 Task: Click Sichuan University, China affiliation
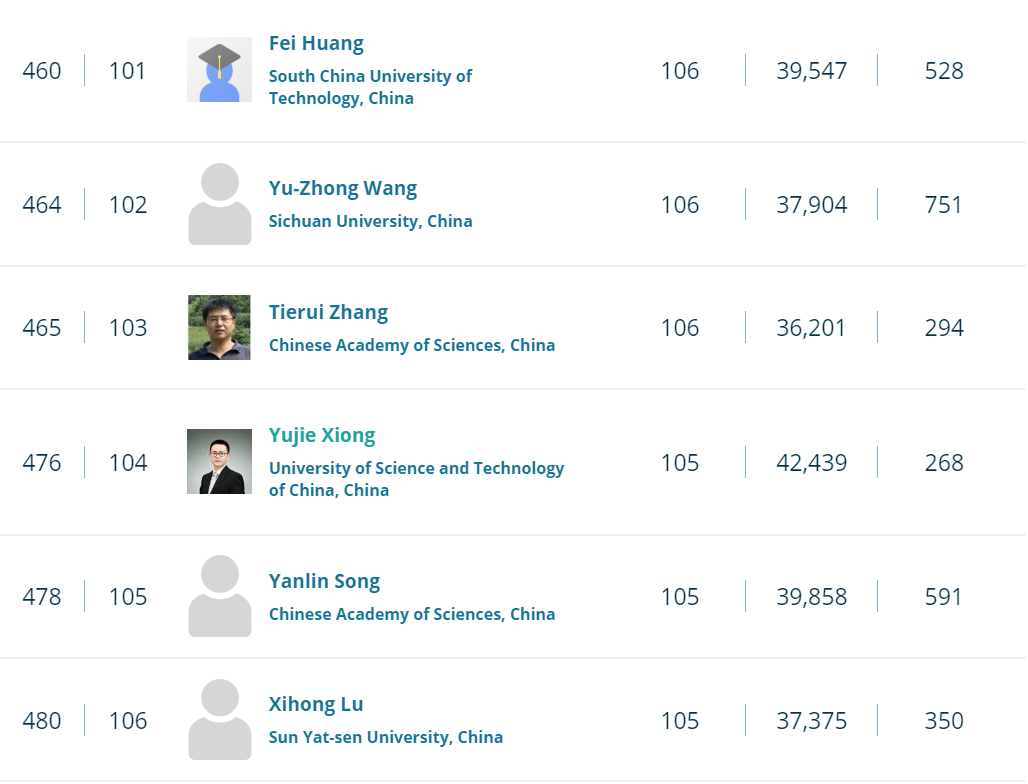coord(370,221)
